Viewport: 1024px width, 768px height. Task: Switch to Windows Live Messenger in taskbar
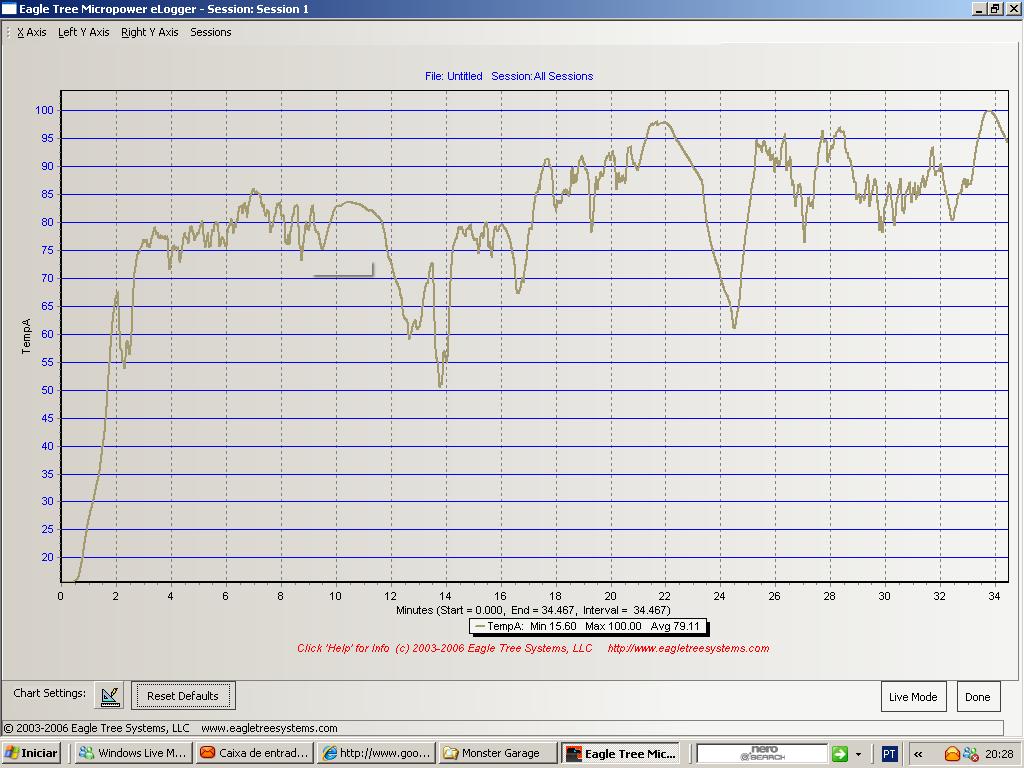tap(133, 753)
